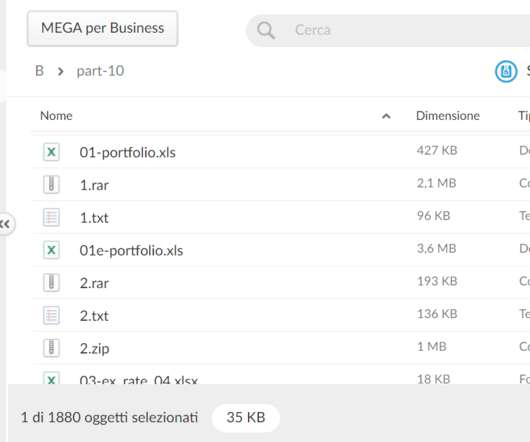Click the text file icon for 1.txt

pyautogui.click(x=51, y=217)
